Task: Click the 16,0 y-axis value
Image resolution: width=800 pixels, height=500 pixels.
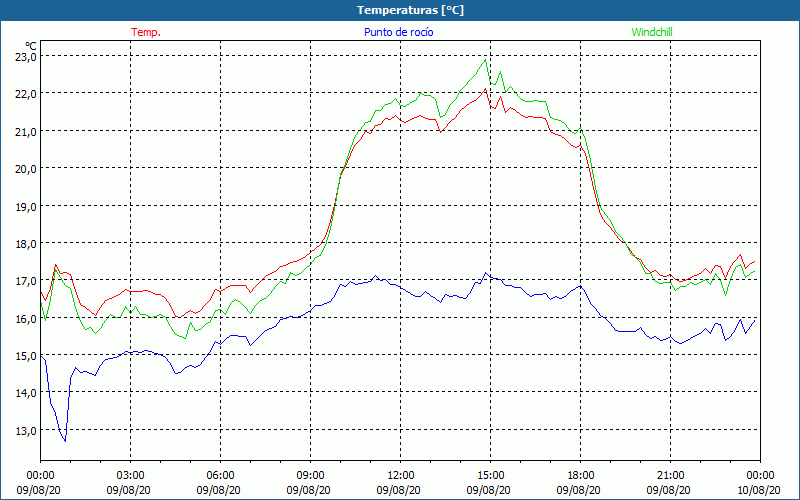Action: [x=26, y=318]
